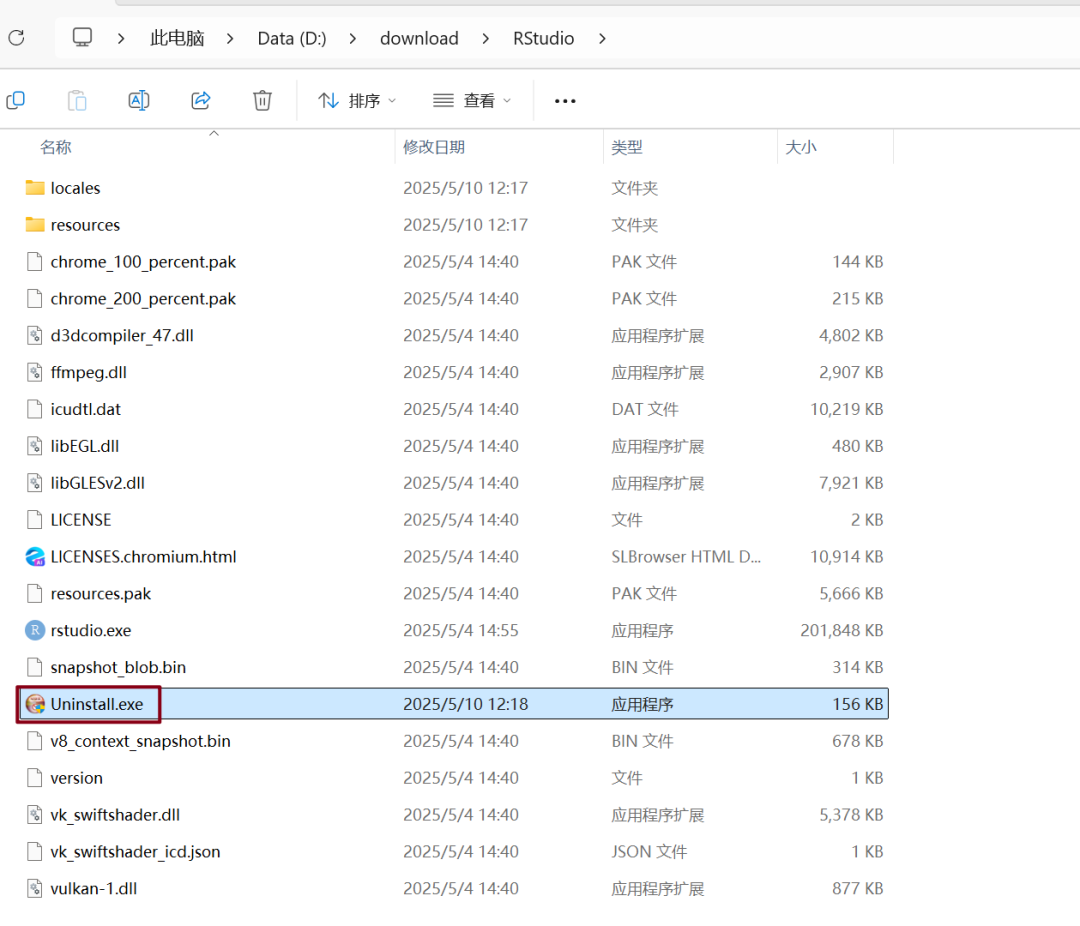Click RStudio in the breadcrumb path

(x=543, y=39)
